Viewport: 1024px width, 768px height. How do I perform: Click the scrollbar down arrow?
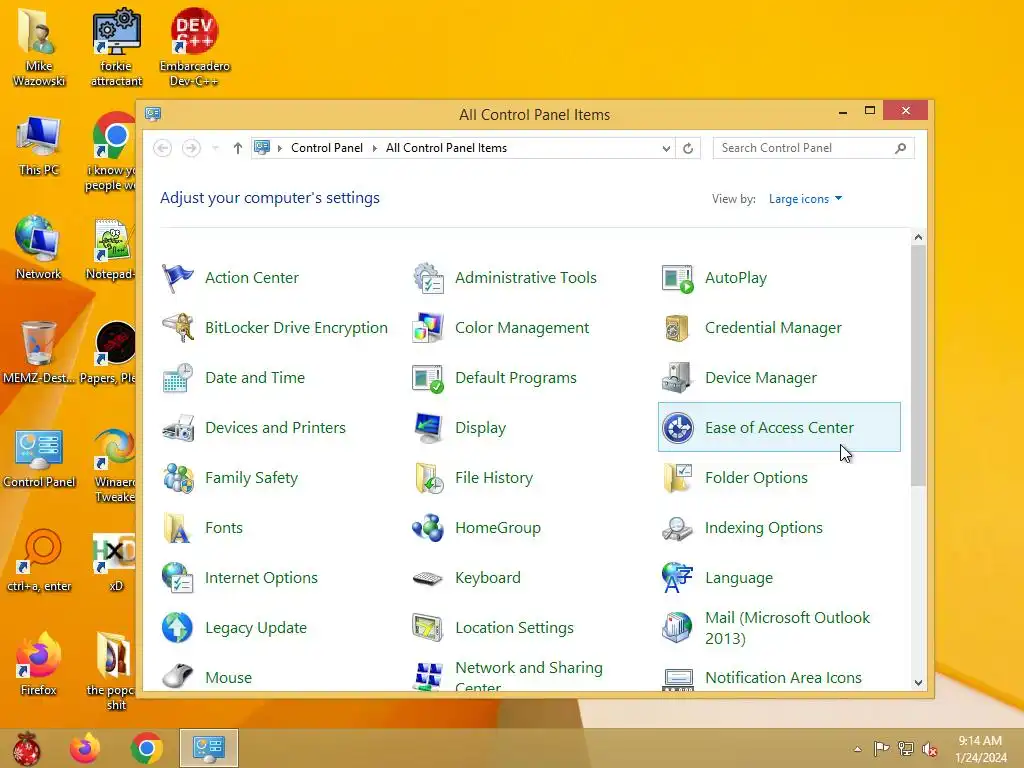pos(918,683)
